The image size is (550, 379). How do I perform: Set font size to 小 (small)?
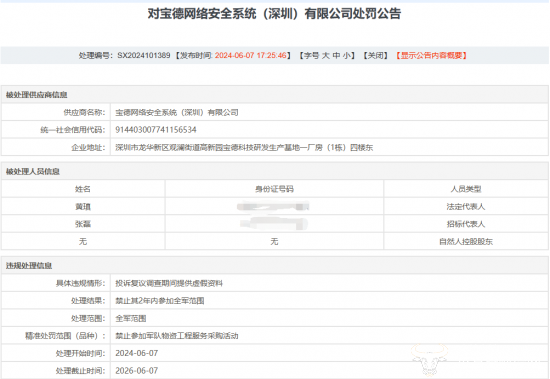click(347, 55)
